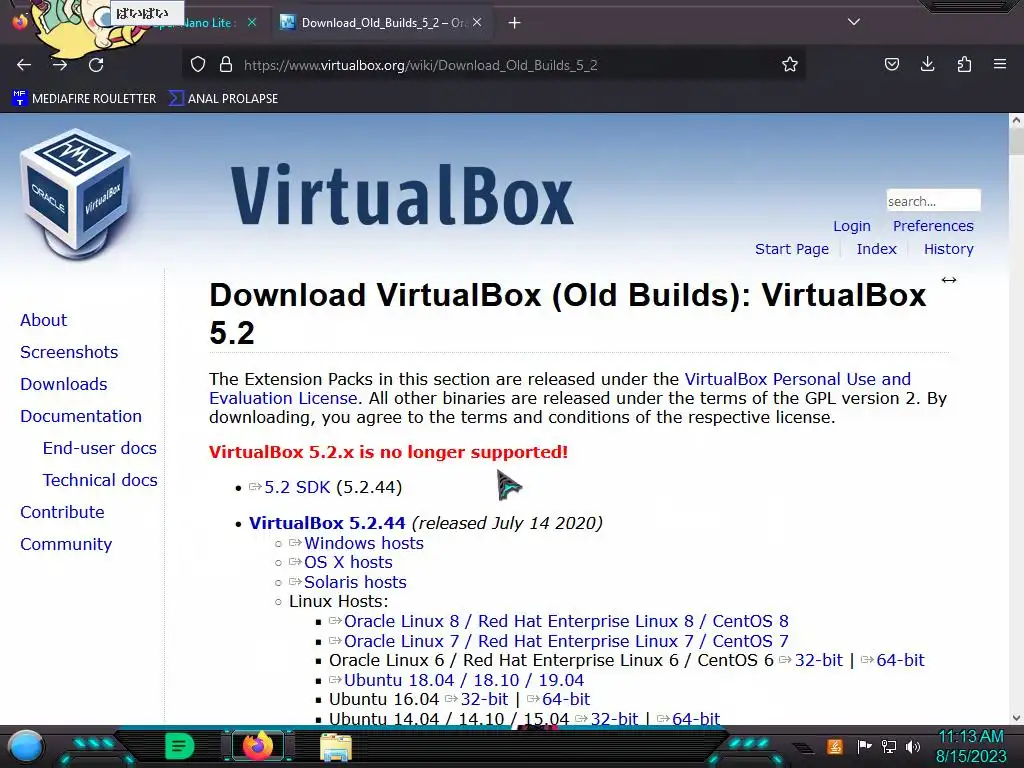Image resolution: width=1024 pixels, height=768 pixels.
Task: Close the Nano Lite tab
Action: tap(252, 22)
